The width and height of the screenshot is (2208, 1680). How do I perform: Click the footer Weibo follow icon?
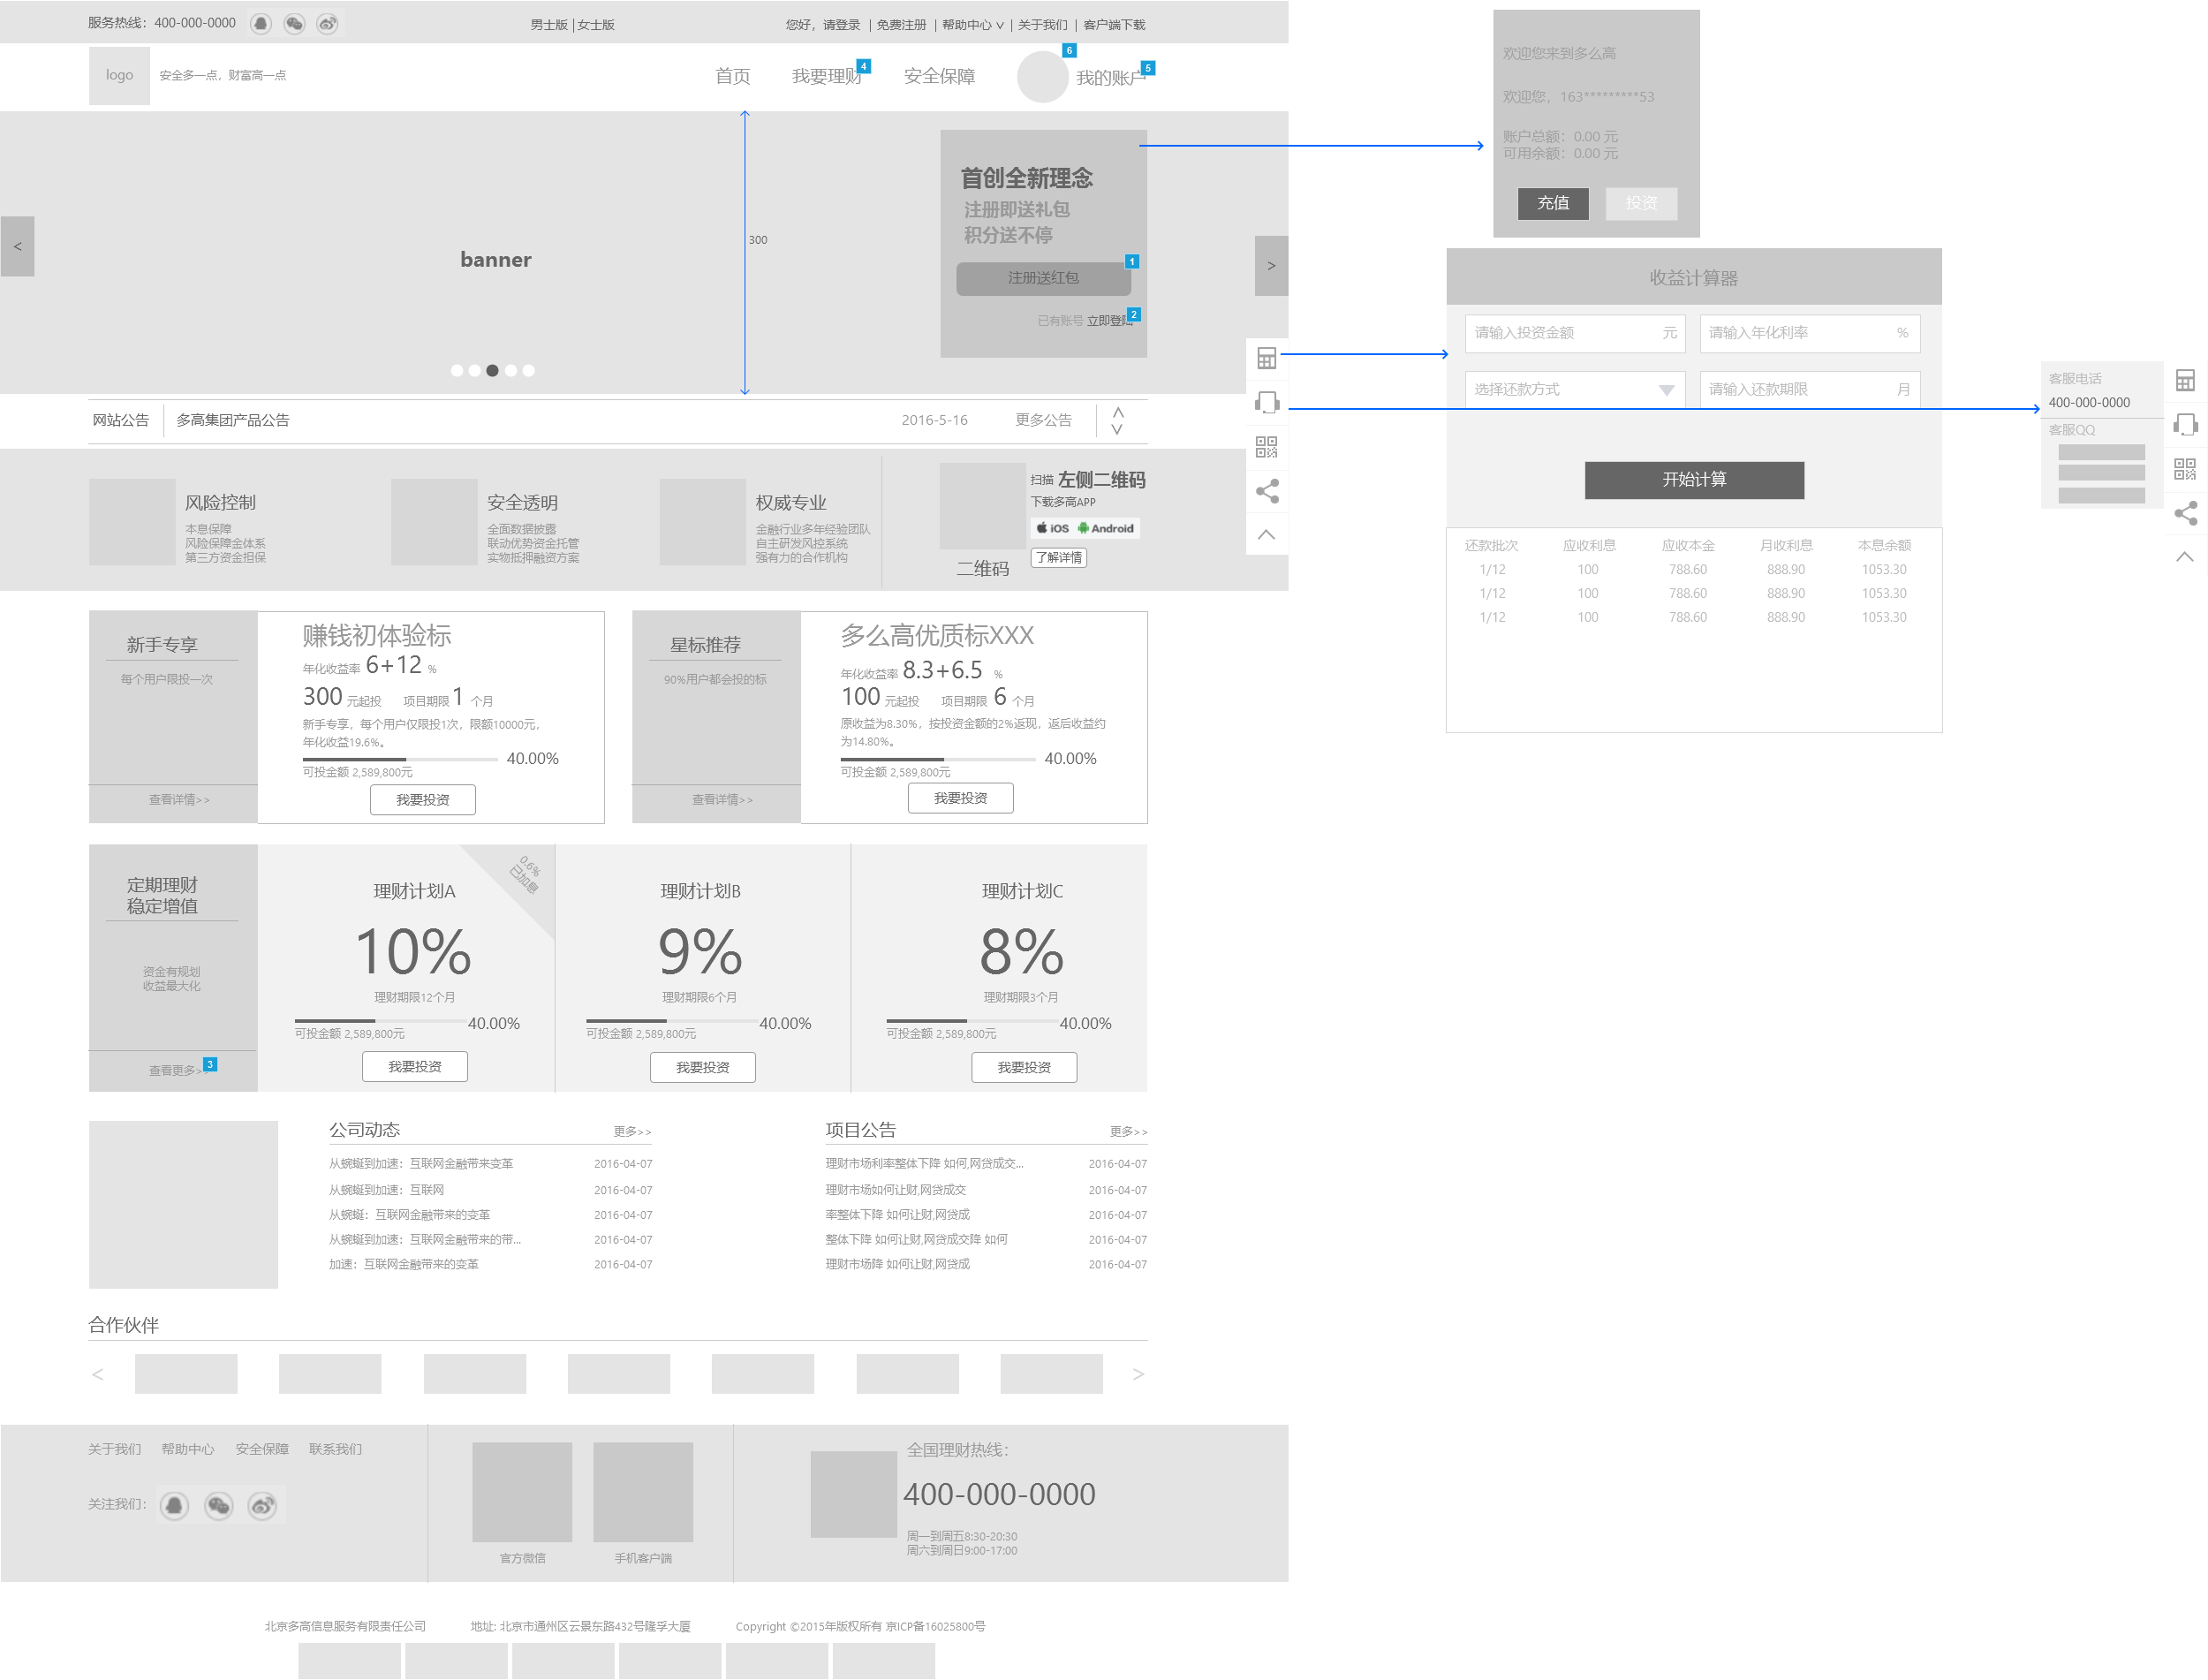point(262,1506)
